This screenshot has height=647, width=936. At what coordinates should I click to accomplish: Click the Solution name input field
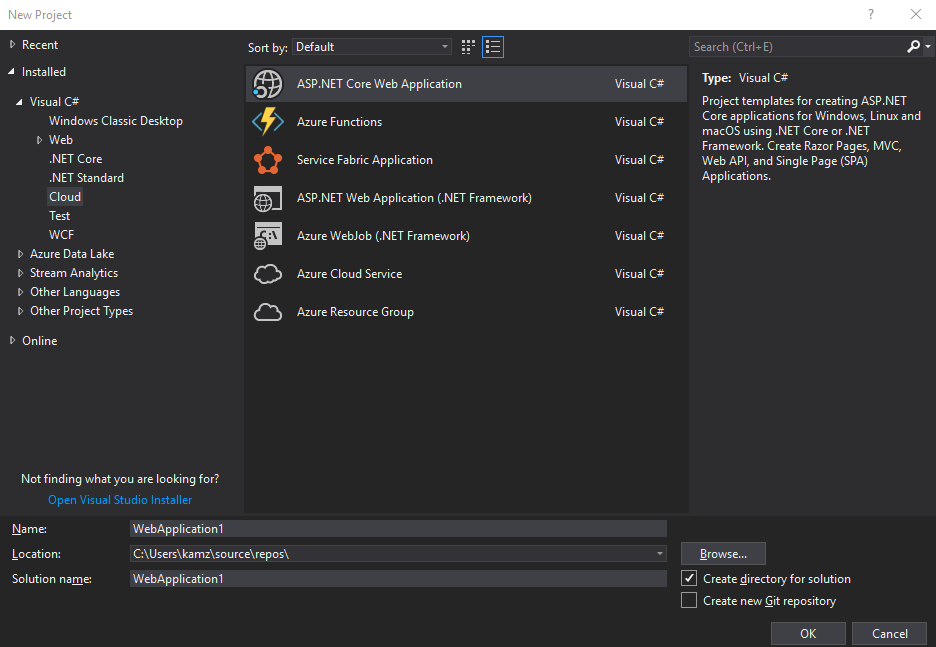(398, 578)
